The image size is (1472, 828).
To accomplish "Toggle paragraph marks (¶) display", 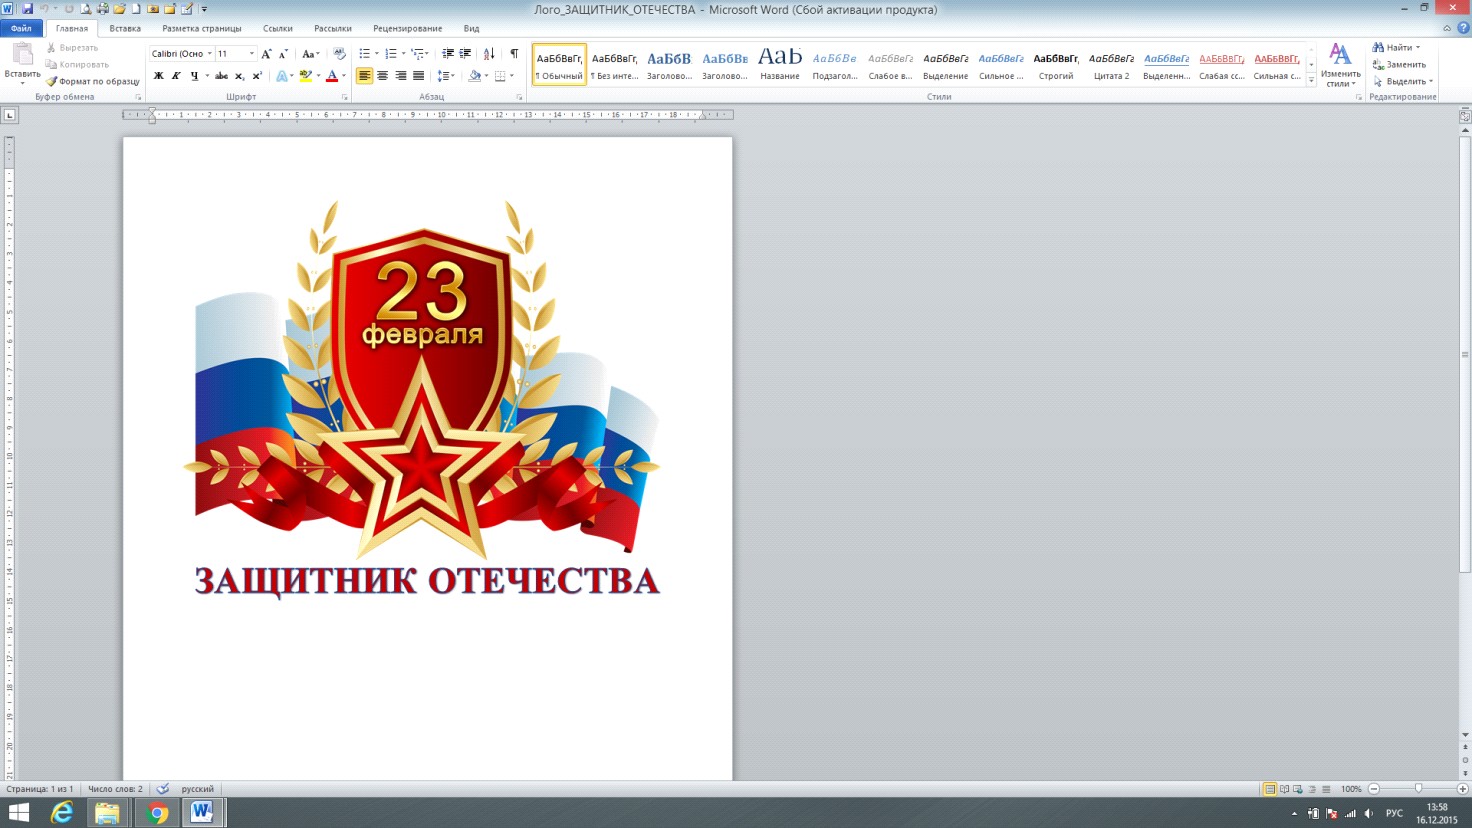I will [514, 54].
